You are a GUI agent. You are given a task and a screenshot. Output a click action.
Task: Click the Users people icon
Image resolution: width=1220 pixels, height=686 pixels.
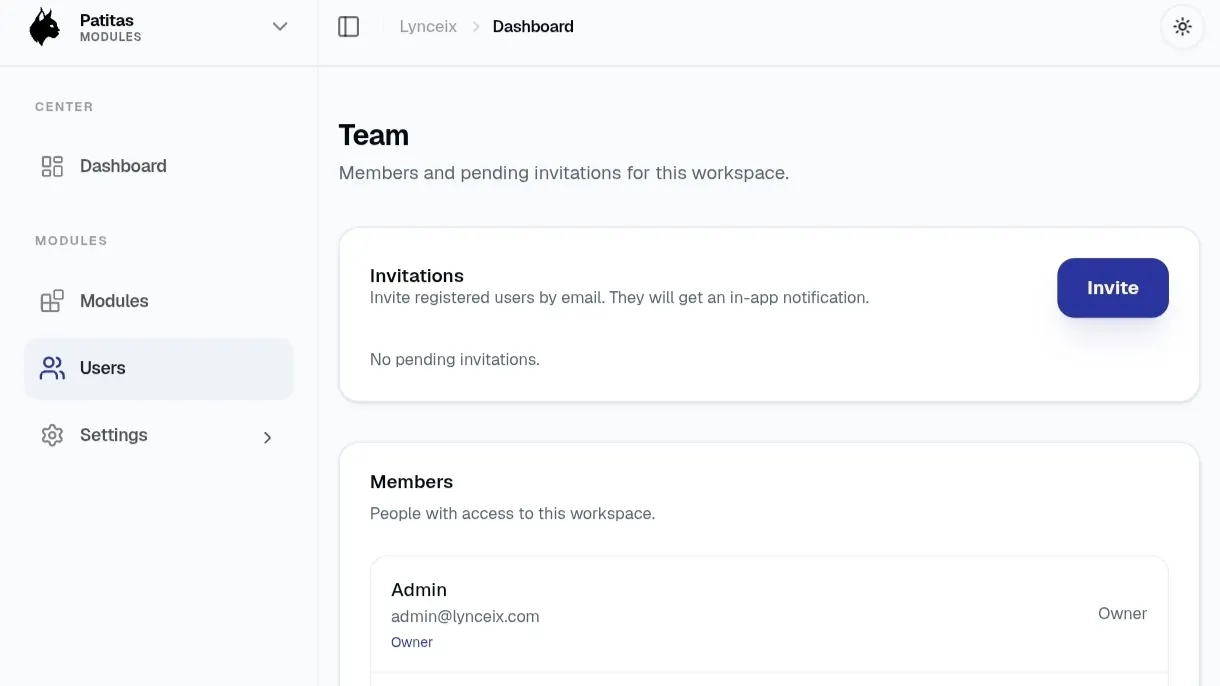52,368
